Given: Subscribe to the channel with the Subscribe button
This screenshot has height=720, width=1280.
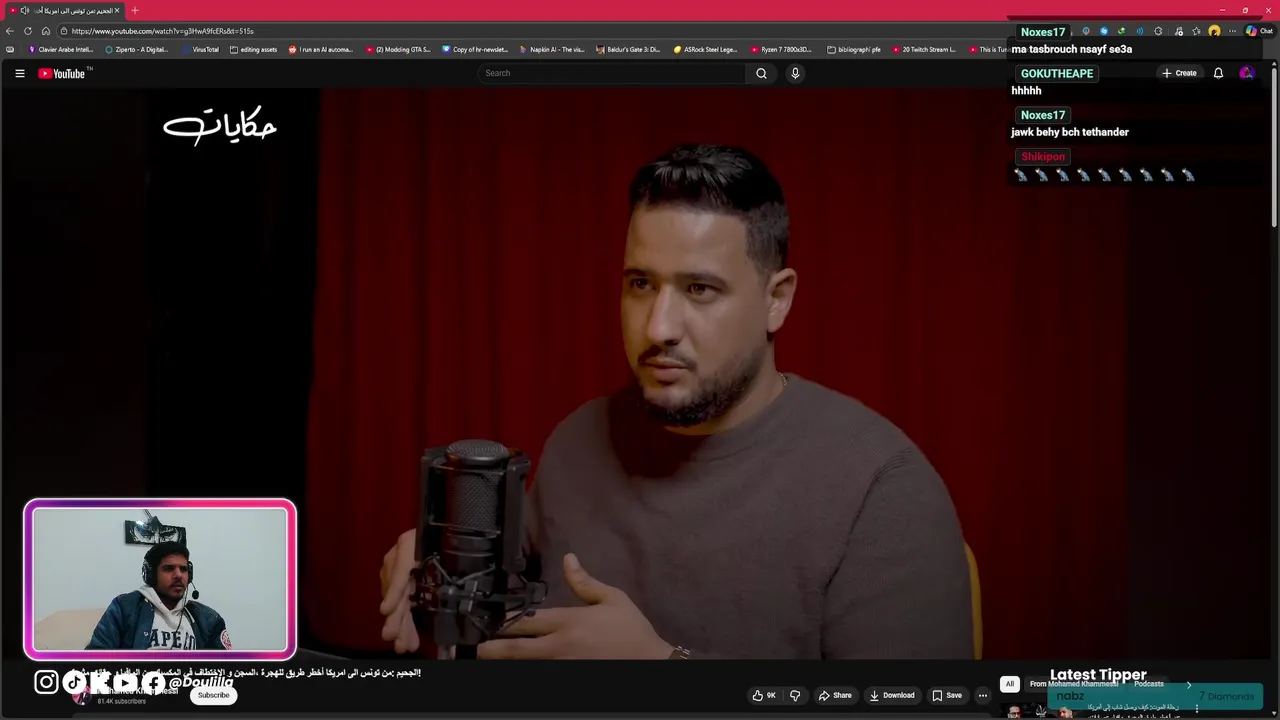Looking at the screenshot, I should [213, 695].
